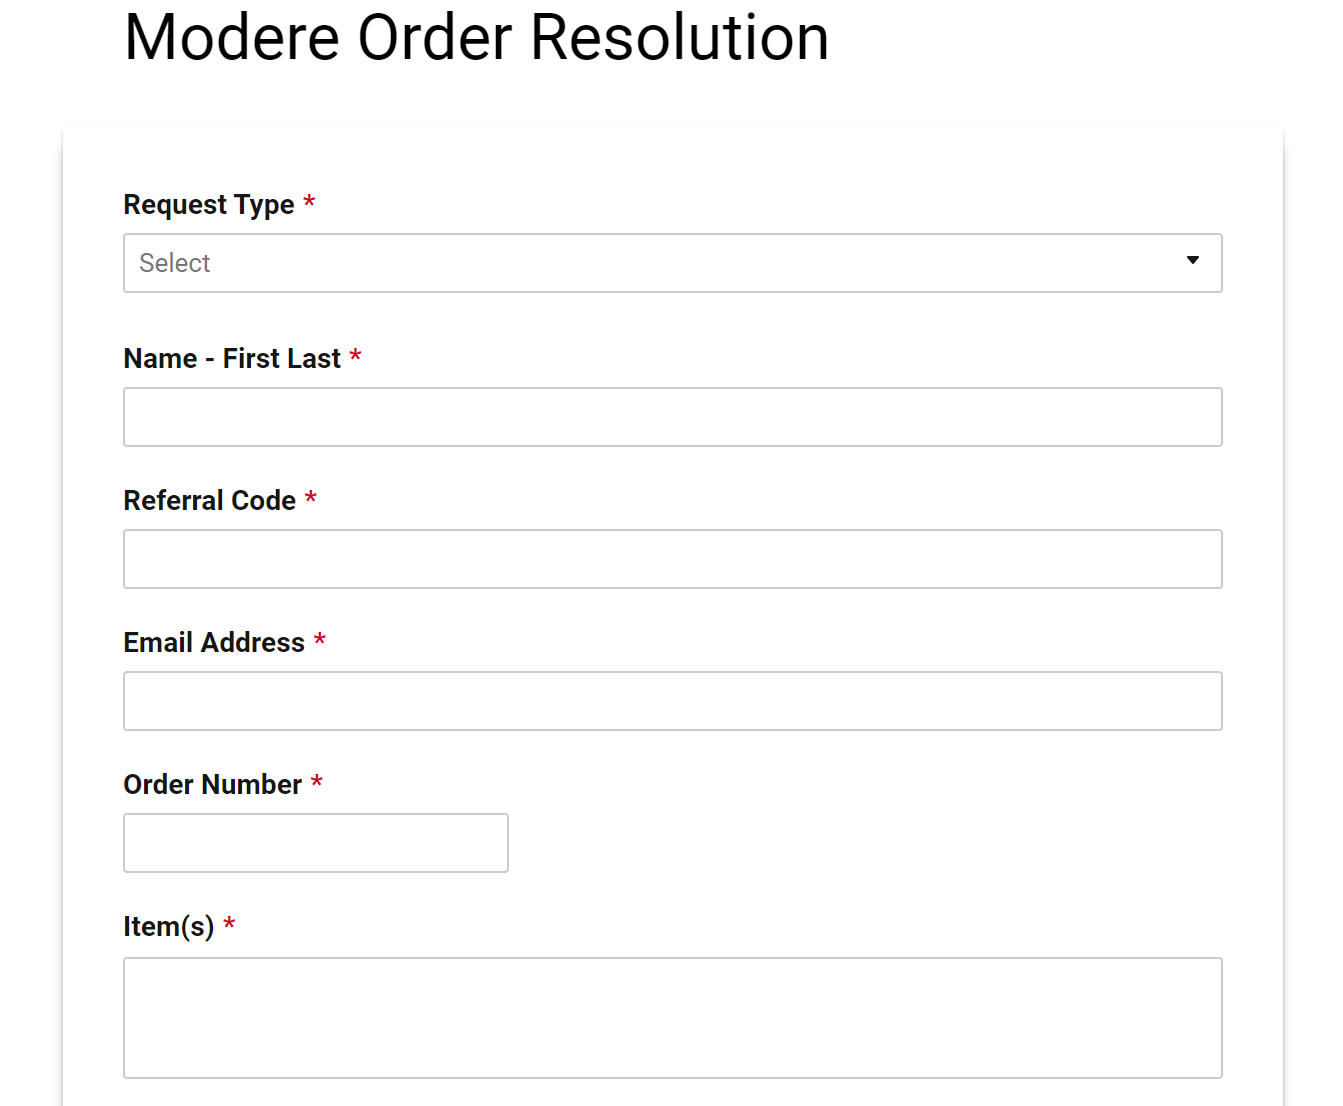The height and width of the screenshot is (1106, 1343).
Task: Click the red asterisk beside Request Type
Action: pos(309,203)
